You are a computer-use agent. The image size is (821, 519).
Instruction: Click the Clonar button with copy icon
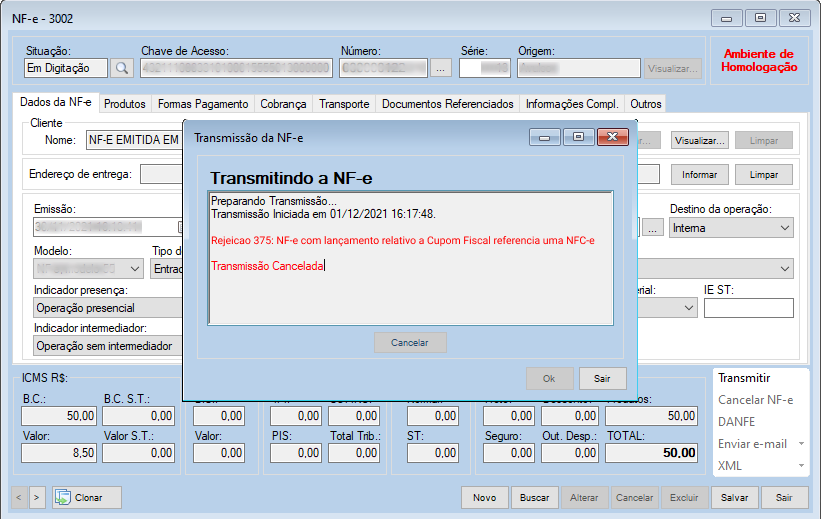87,497
